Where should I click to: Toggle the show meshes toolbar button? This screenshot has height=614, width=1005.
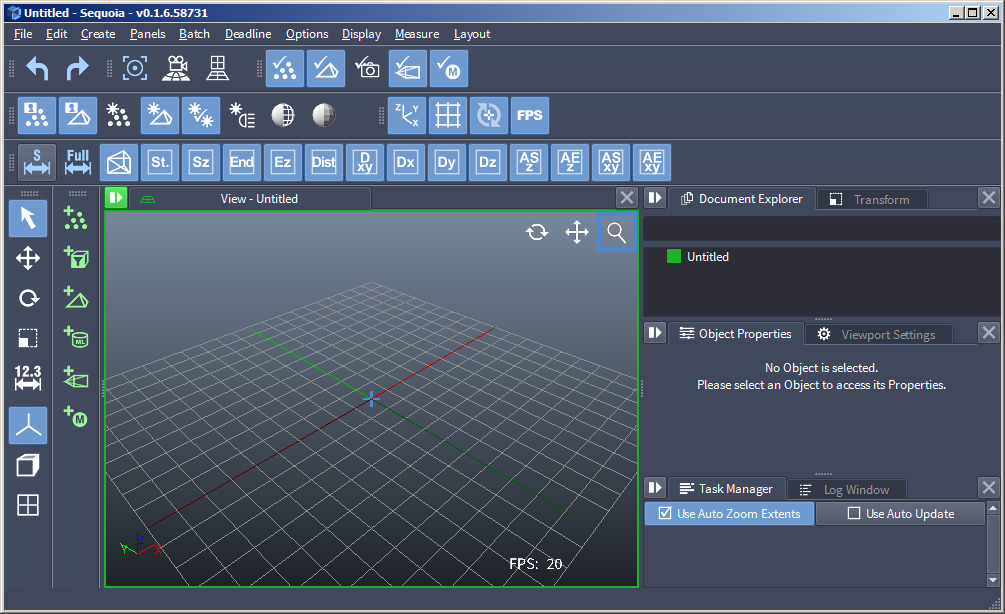326,69
